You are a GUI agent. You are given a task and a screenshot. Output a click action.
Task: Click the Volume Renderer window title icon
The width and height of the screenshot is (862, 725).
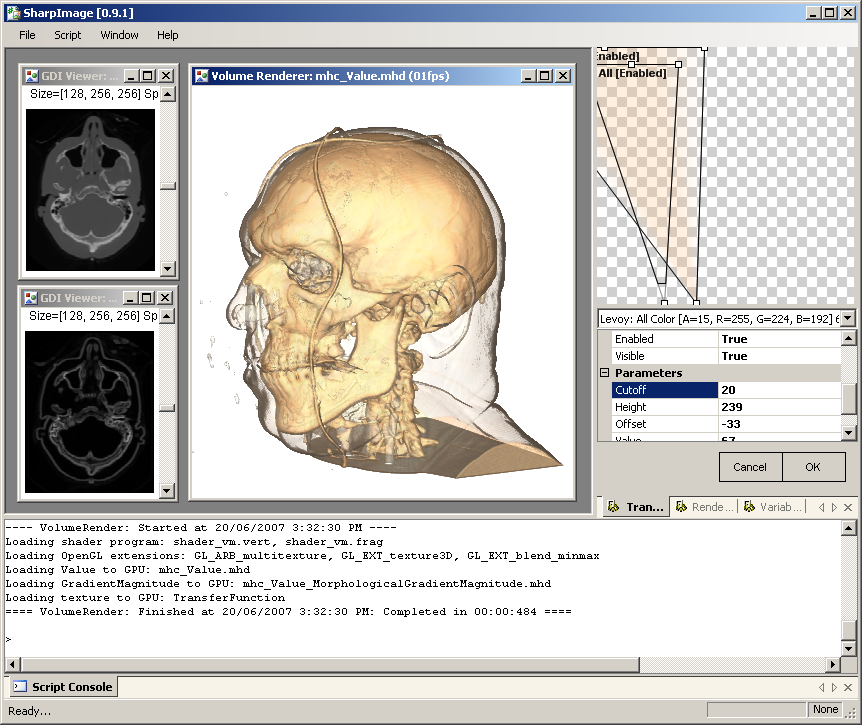coord(201,76)
